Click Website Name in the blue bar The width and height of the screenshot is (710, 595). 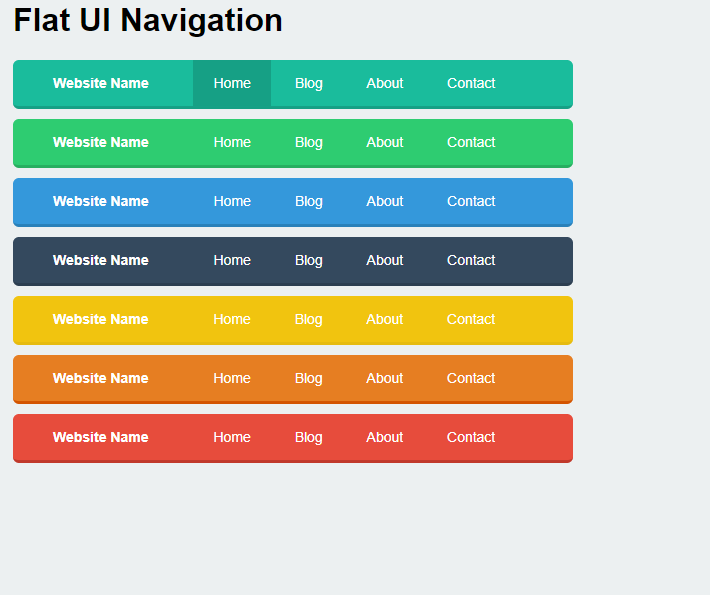101,201
